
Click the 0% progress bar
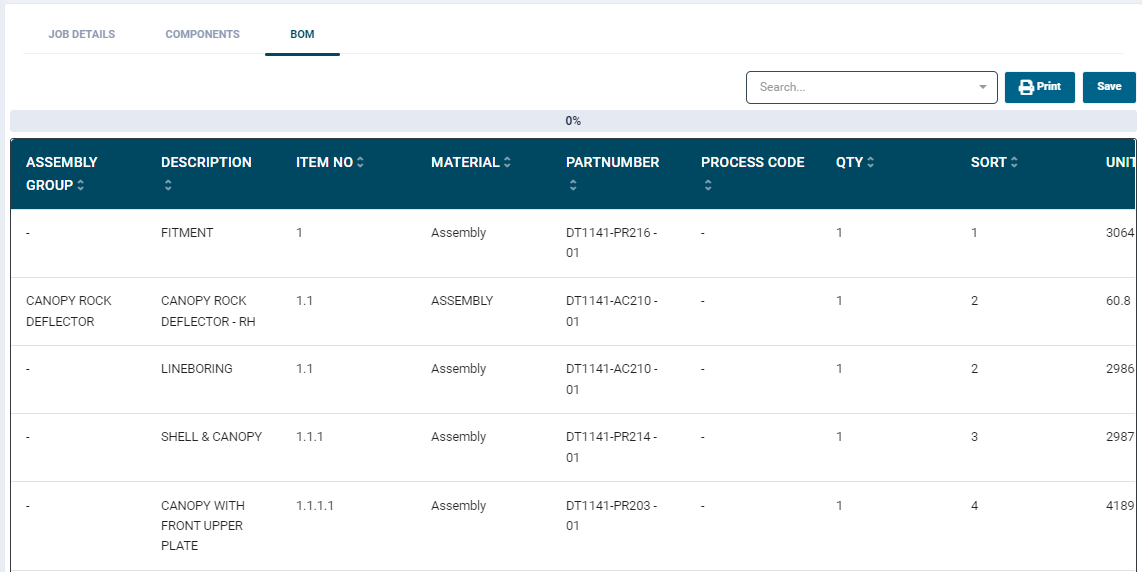573,121
